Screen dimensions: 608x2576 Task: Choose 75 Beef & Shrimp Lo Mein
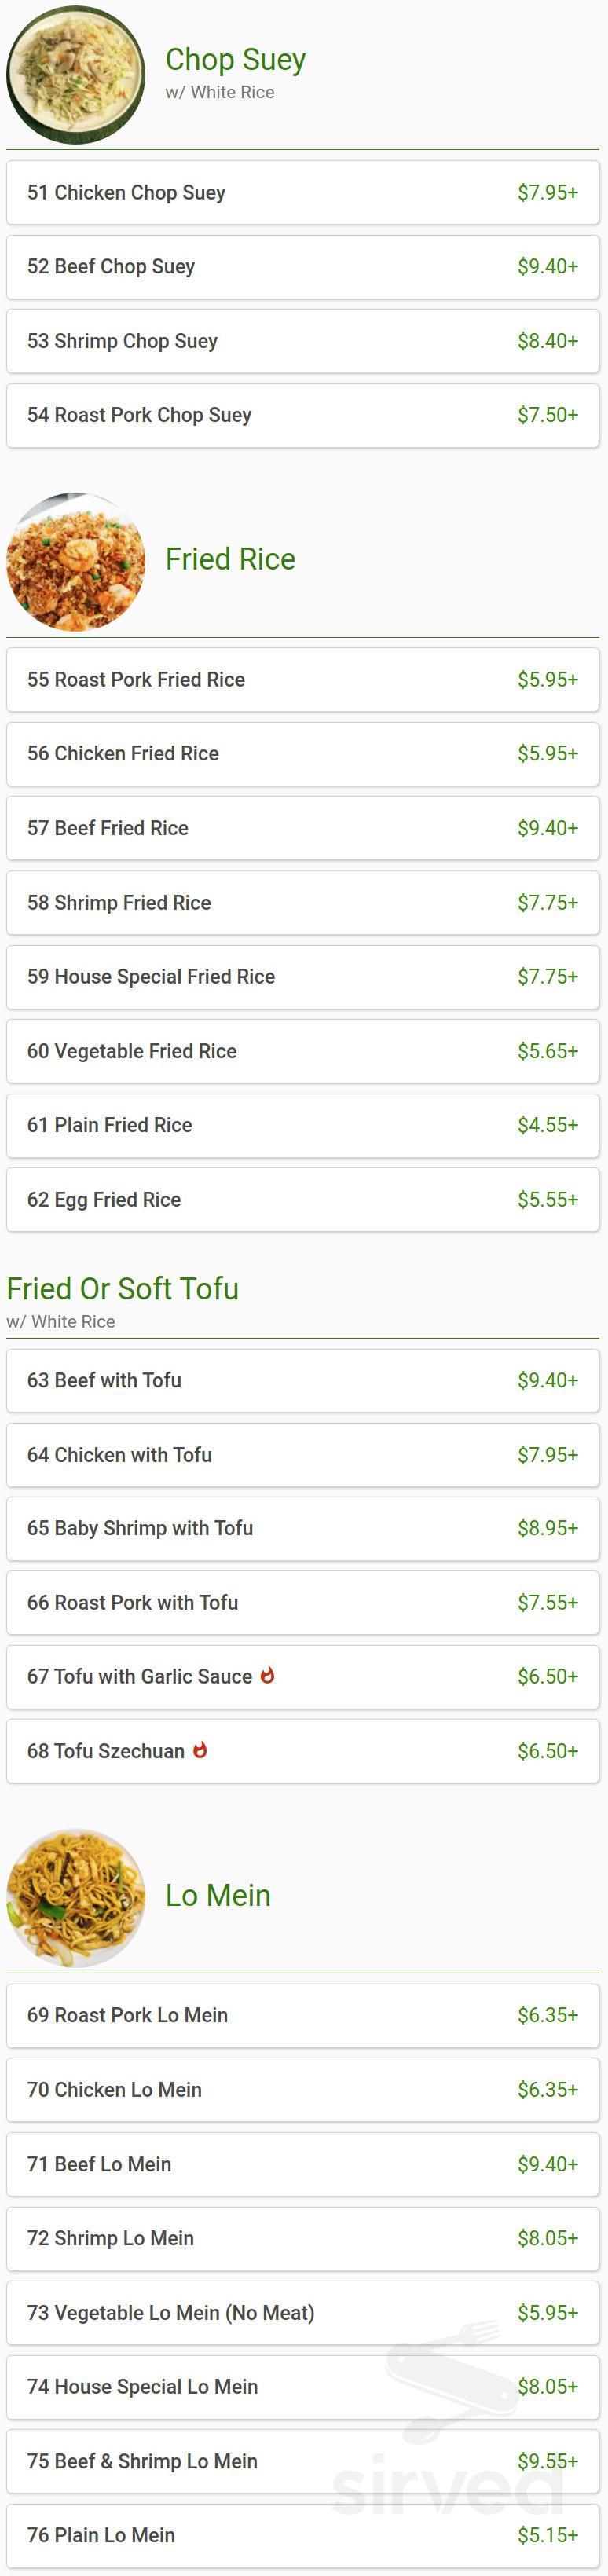click(x=302, y=2461)
